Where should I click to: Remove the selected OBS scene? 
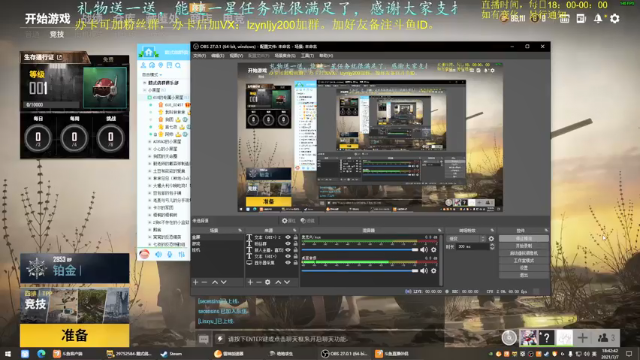click(204, 282)
